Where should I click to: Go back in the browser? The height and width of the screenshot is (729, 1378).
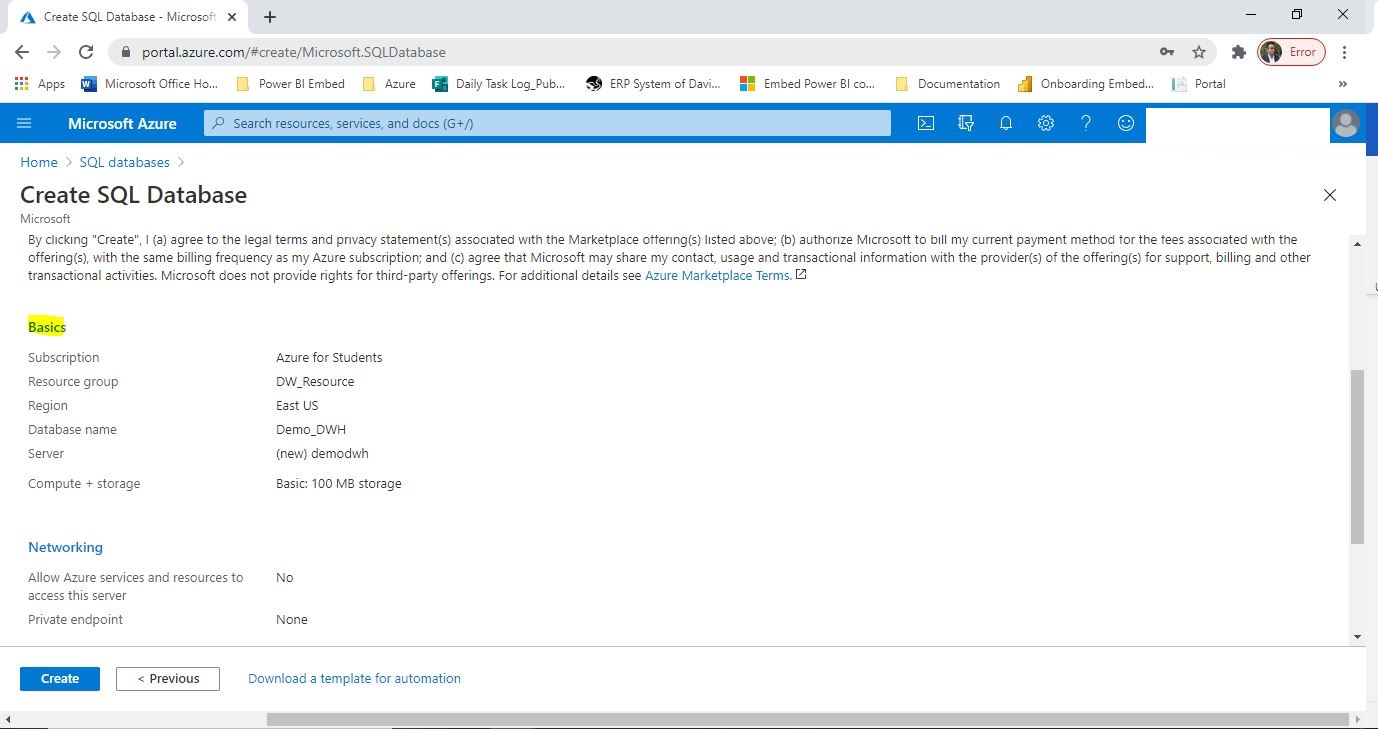[22, 52]
